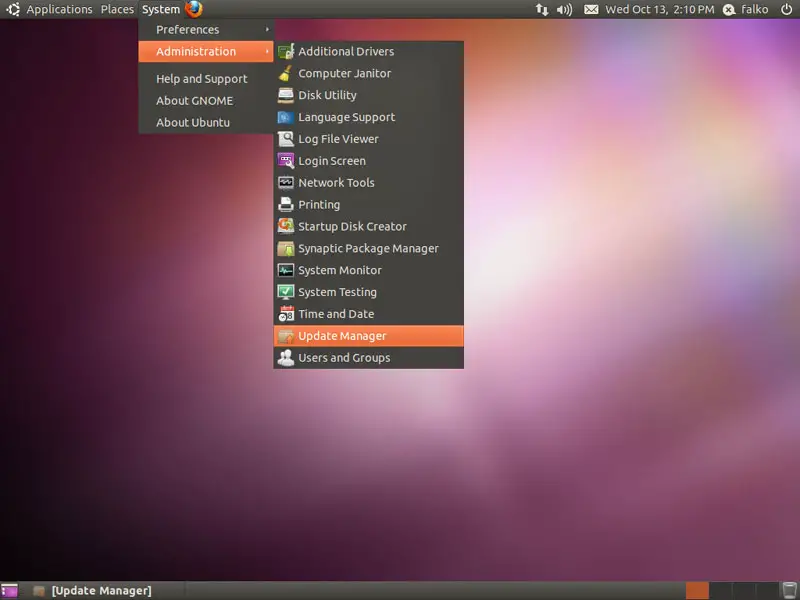Click the chat status icon beside falko
The image size is (800, 600).
(x=729, y=10)
